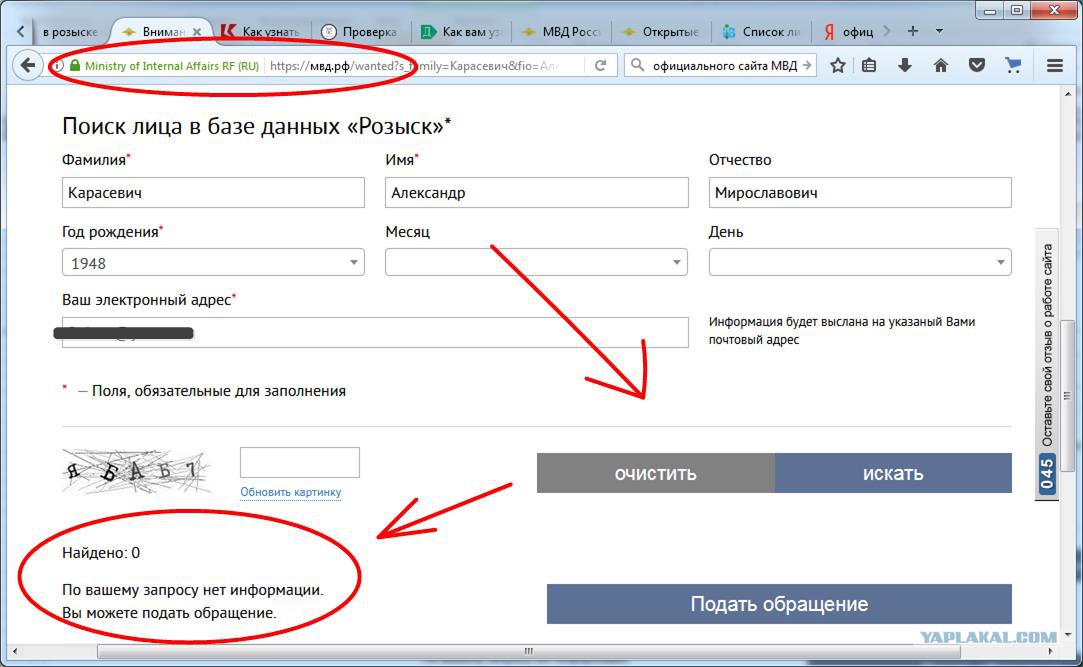Click the 'Ministry of Internal Affairs RF (RU)' label
The image size is (1083, 667).
[x=172, y=66]
